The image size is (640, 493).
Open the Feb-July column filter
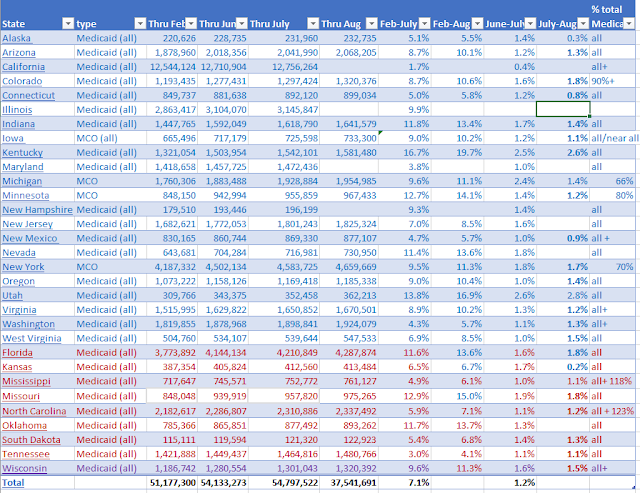(424, 24)
